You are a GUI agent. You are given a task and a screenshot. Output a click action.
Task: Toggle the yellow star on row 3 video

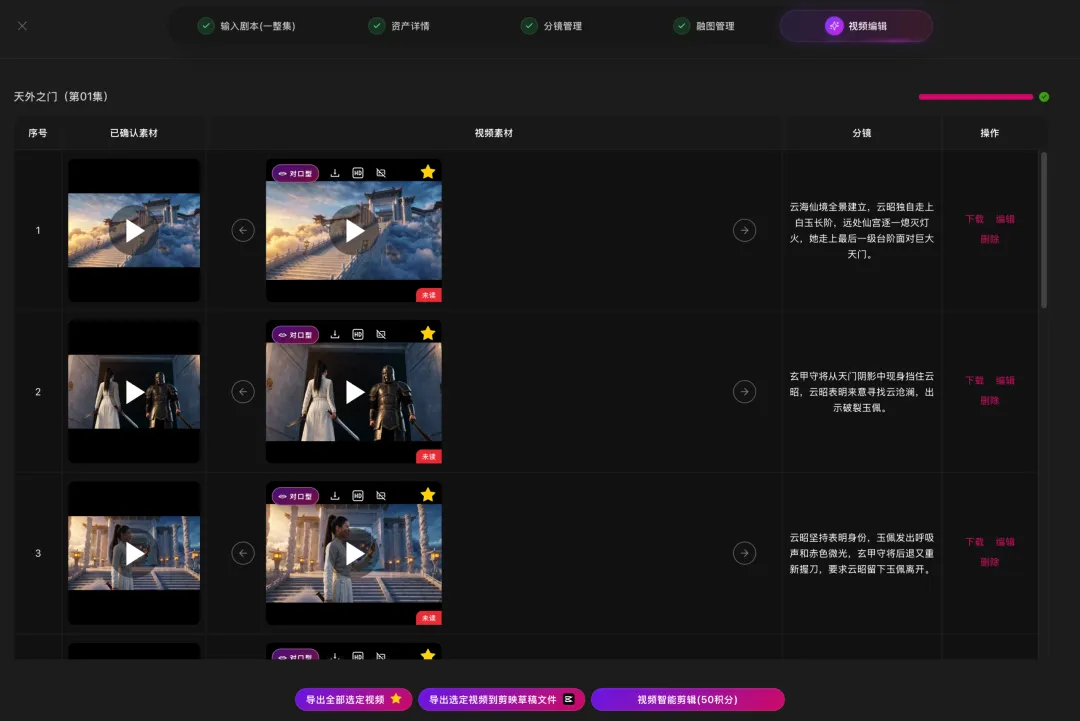(428, 494)
